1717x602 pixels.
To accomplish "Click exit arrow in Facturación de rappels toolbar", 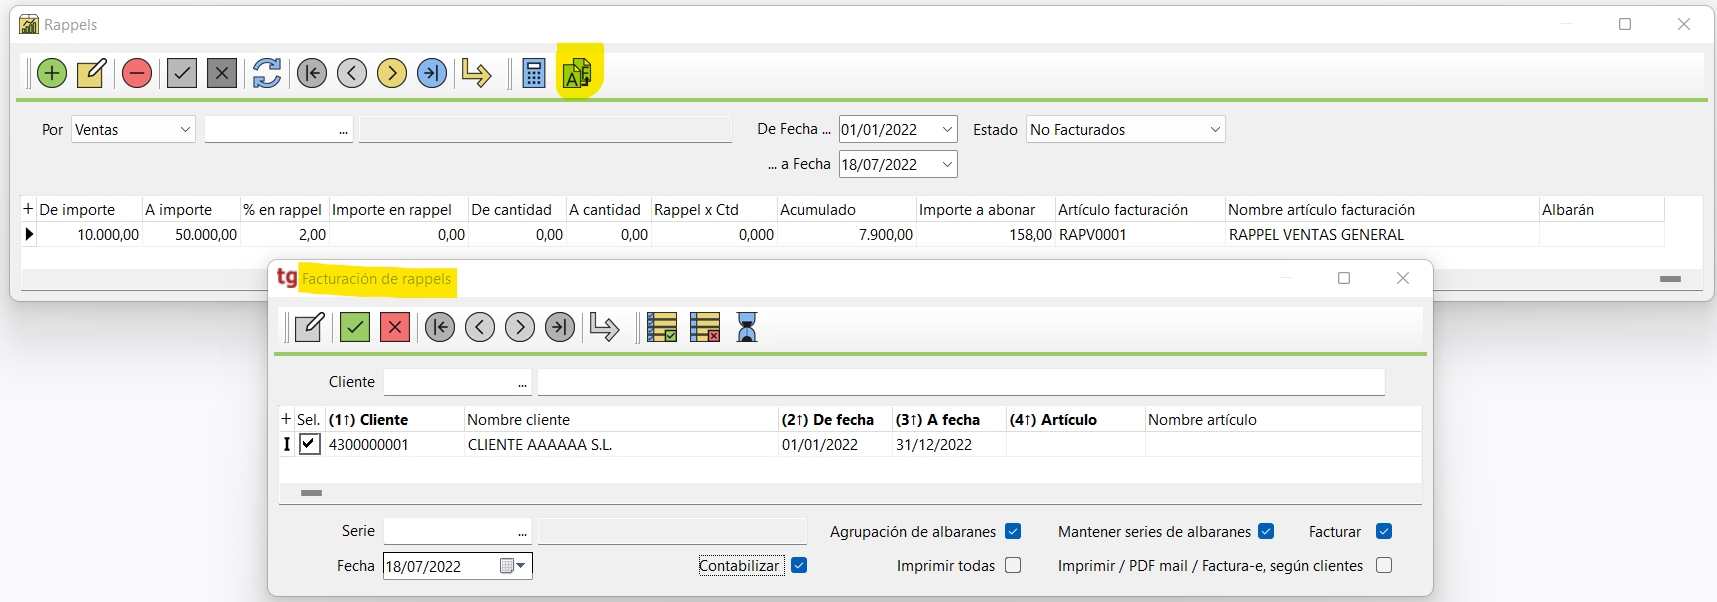I will pyautogui.click(x=604, y=327).
